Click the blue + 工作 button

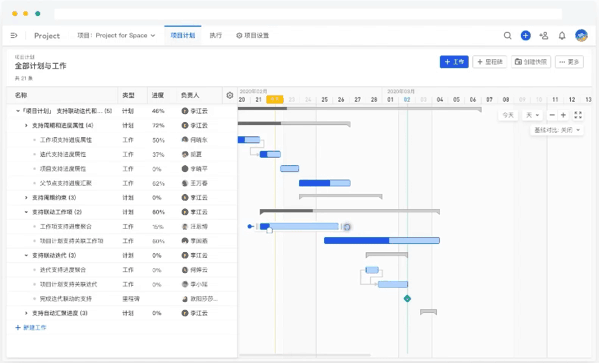(454, 62)
